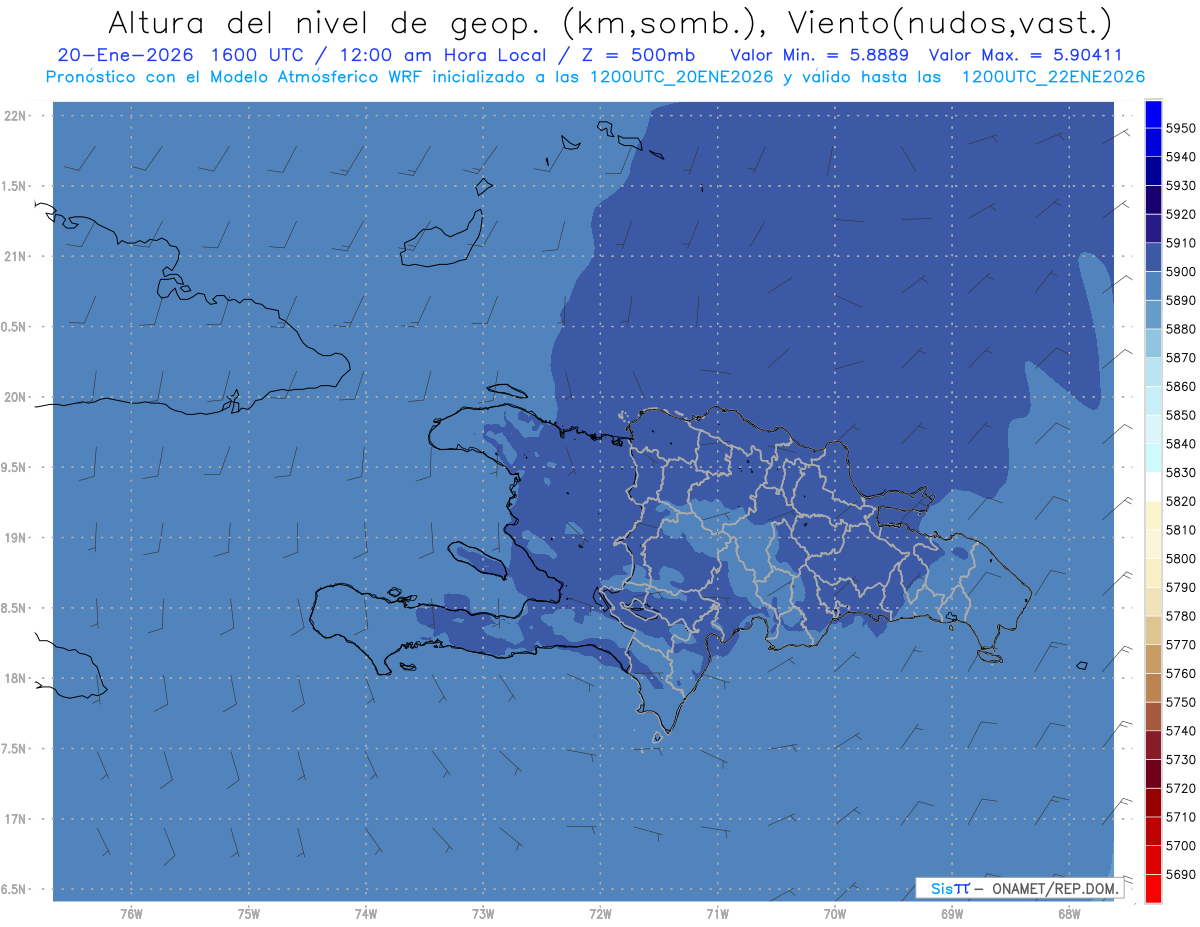Click the '73W' longitude label
Image resolution: width=1200 pixels, height=927 pixels.
pos(483,914)
